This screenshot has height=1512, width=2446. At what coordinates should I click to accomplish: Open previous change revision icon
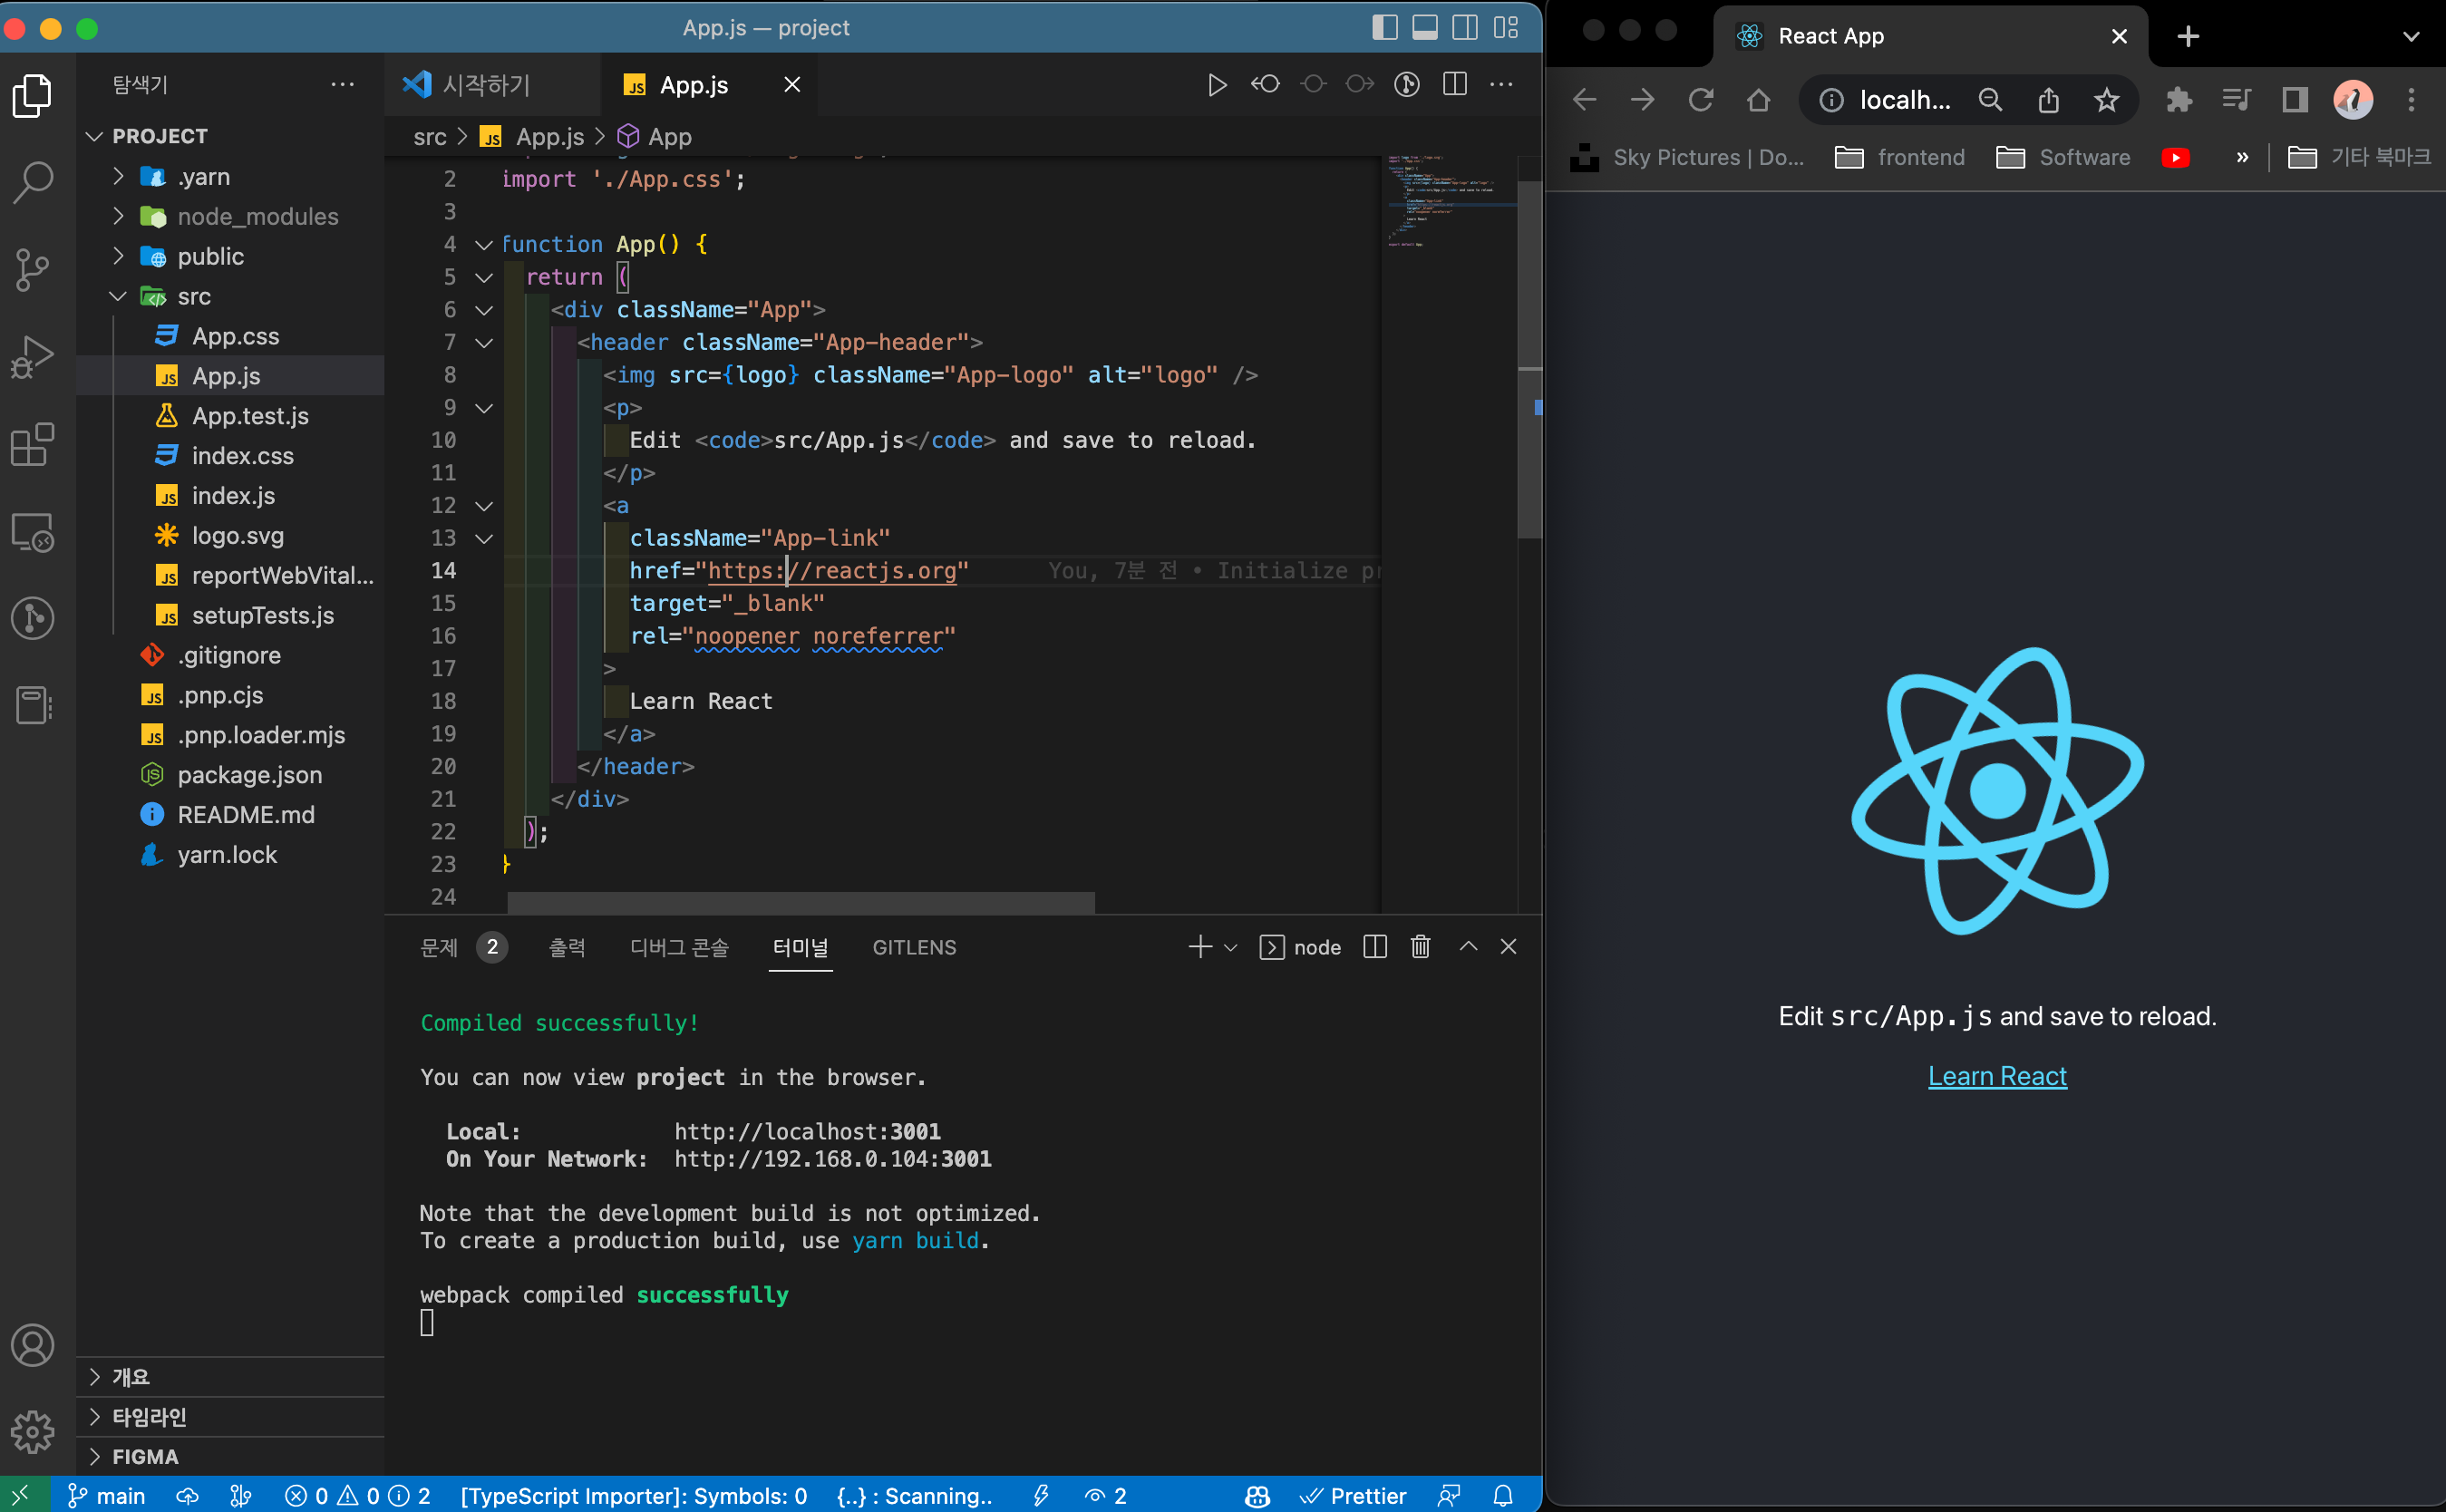point(1265,85)
